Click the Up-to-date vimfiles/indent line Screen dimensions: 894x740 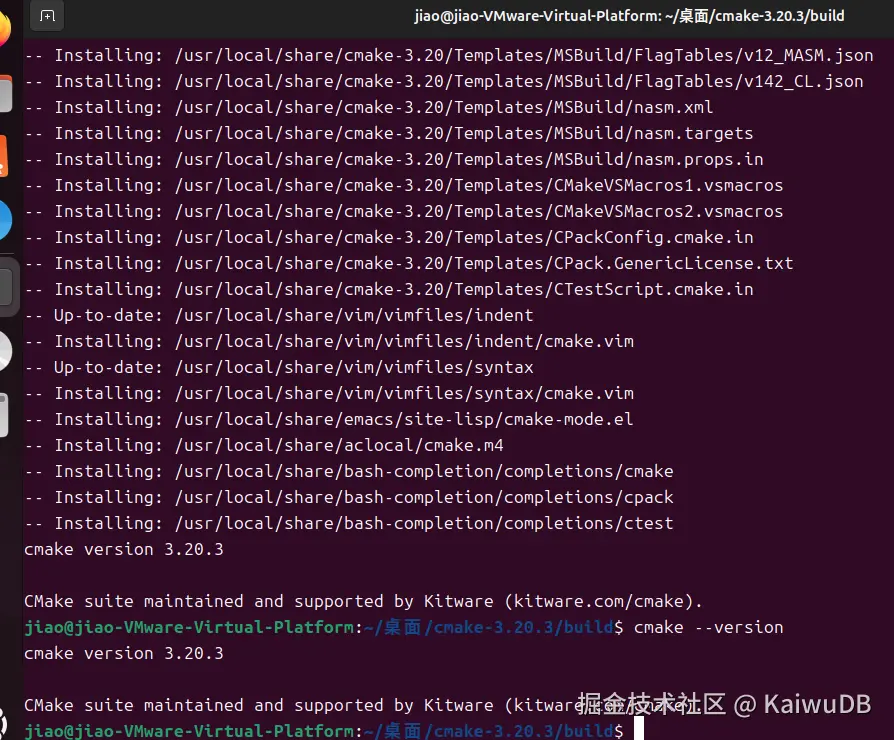pos(279,315)
